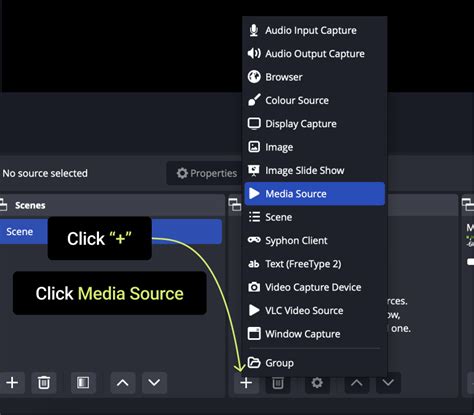
Task: Click the camera icon beside Video Capture Device
Action: 254,287
